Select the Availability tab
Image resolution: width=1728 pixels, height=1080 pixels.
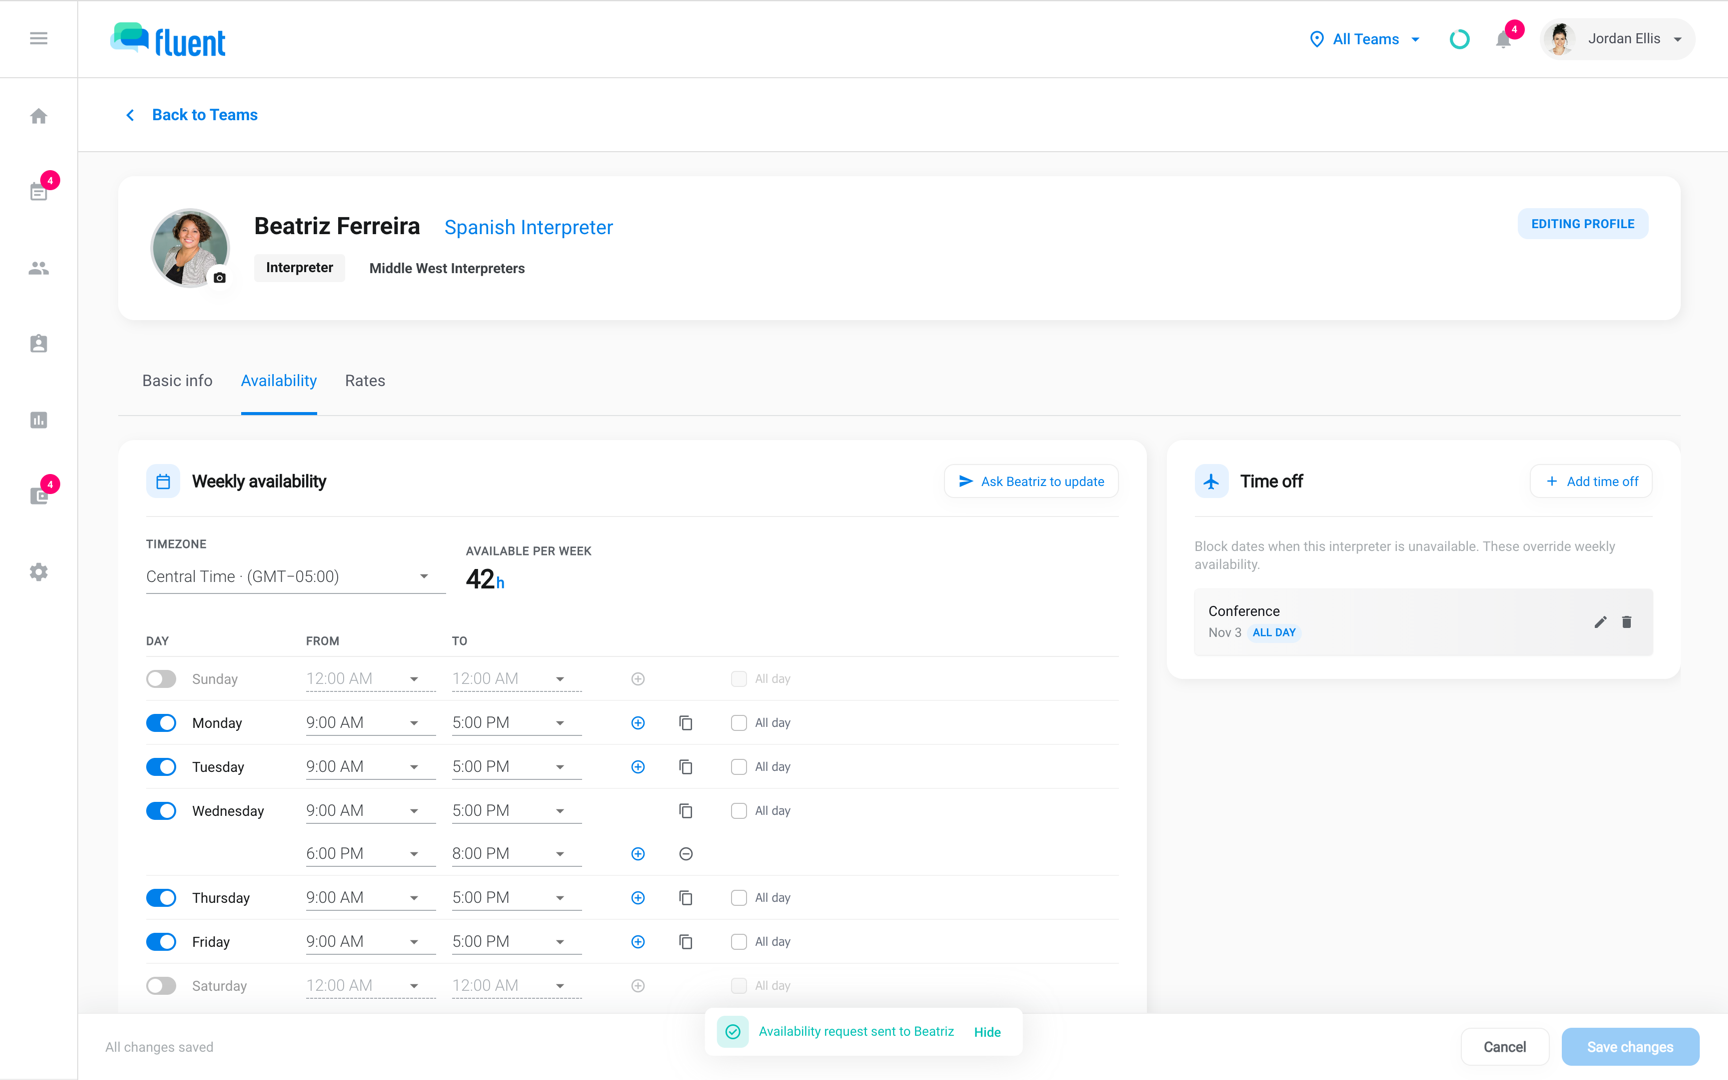pyautogui.click(x=279, y=381)
